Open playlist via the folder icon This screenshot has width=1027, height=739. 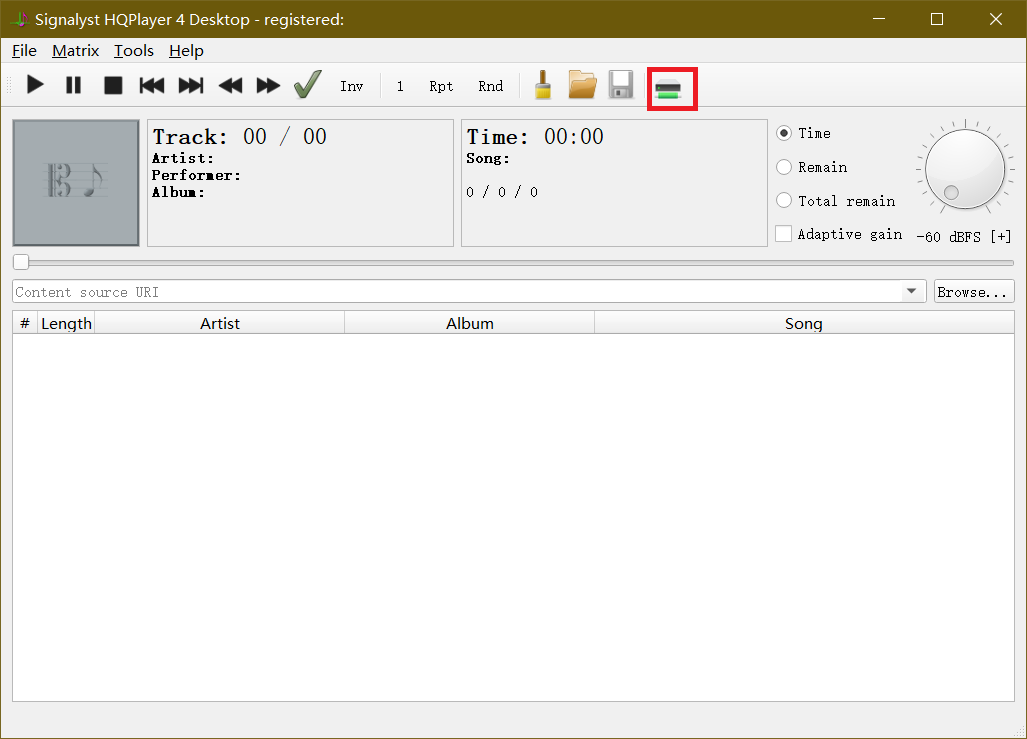pos(582,86)
